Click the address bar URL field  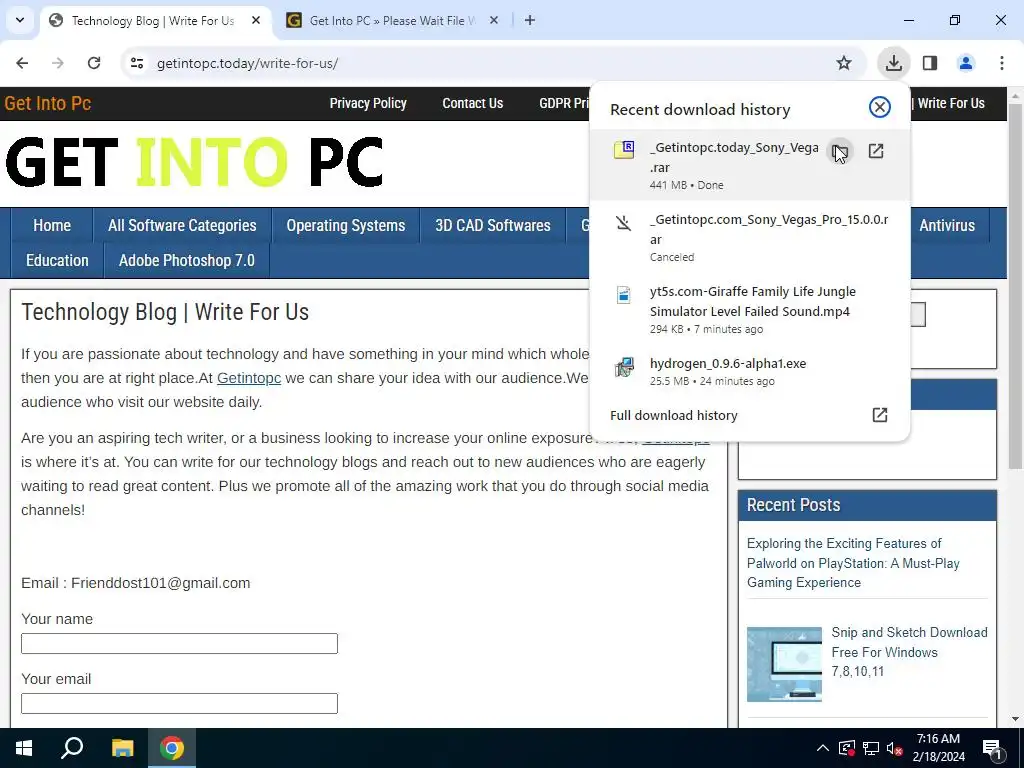pos(483,63)
